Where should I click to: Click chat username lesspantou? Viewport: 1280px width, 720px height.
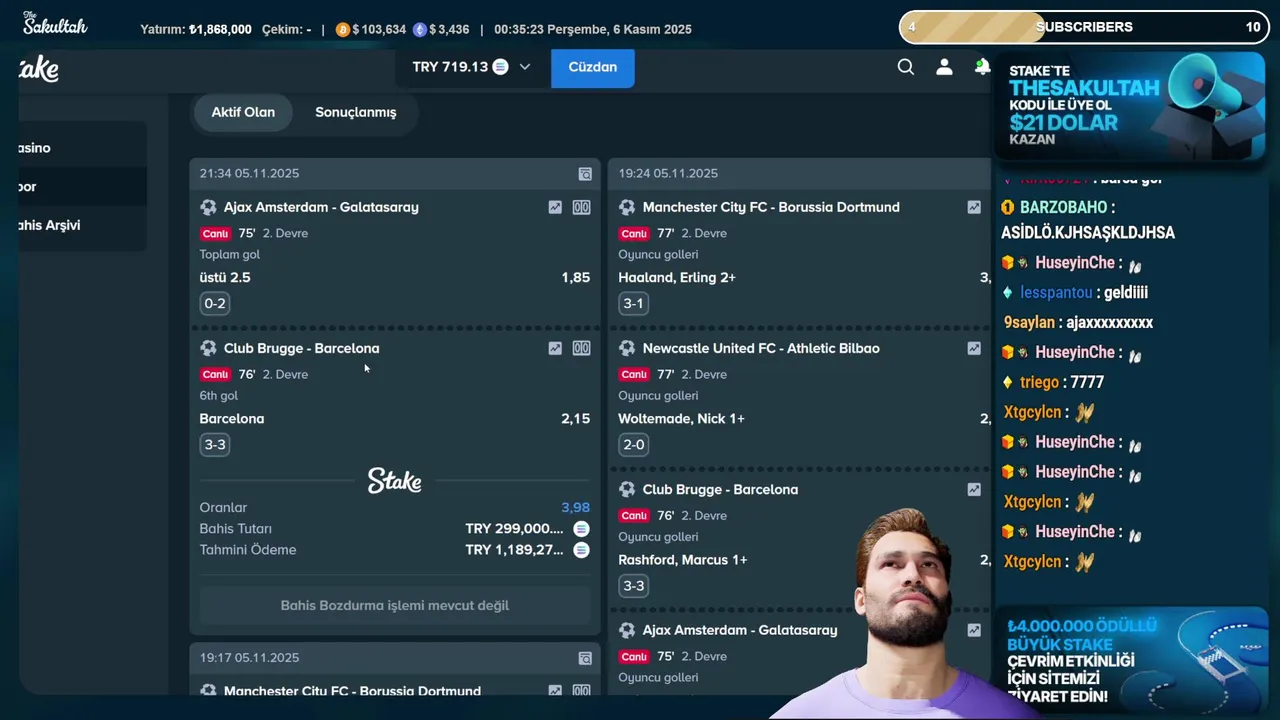[x=1056, y=293]
